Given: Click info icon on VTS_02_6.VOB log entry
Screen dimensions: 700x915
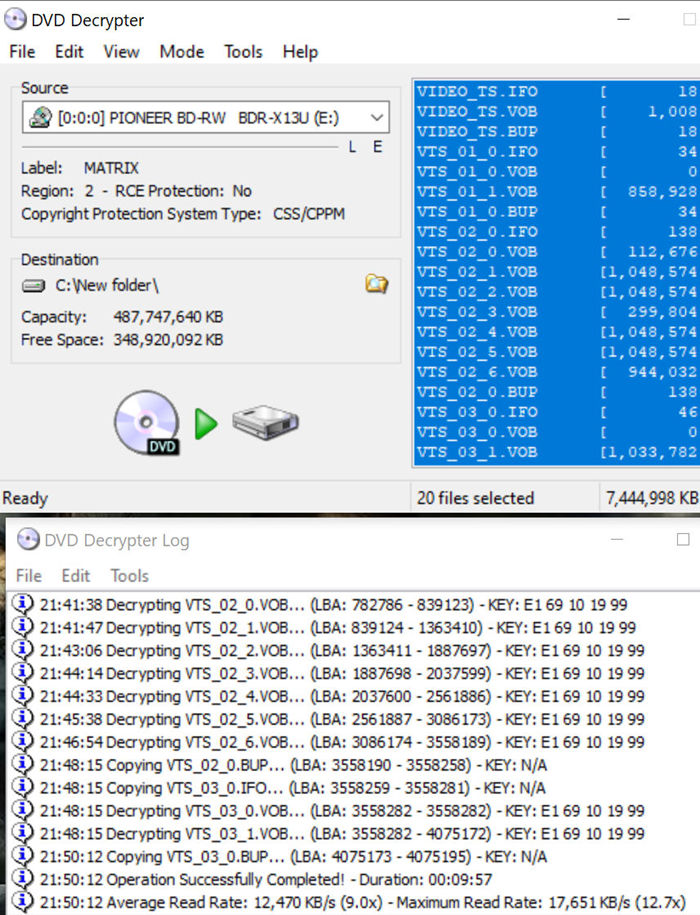Looking at the screenshot, I should click(x=22, y=742).
